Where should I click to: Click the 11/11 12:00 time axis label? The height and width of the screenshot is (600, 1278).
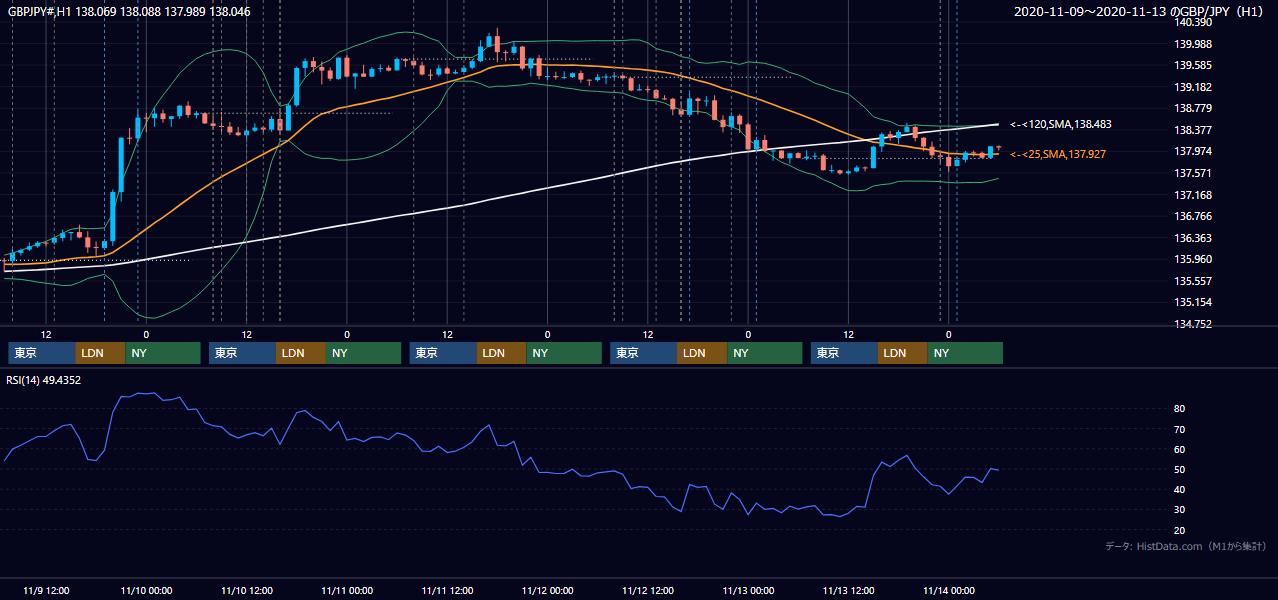[446, 590]
